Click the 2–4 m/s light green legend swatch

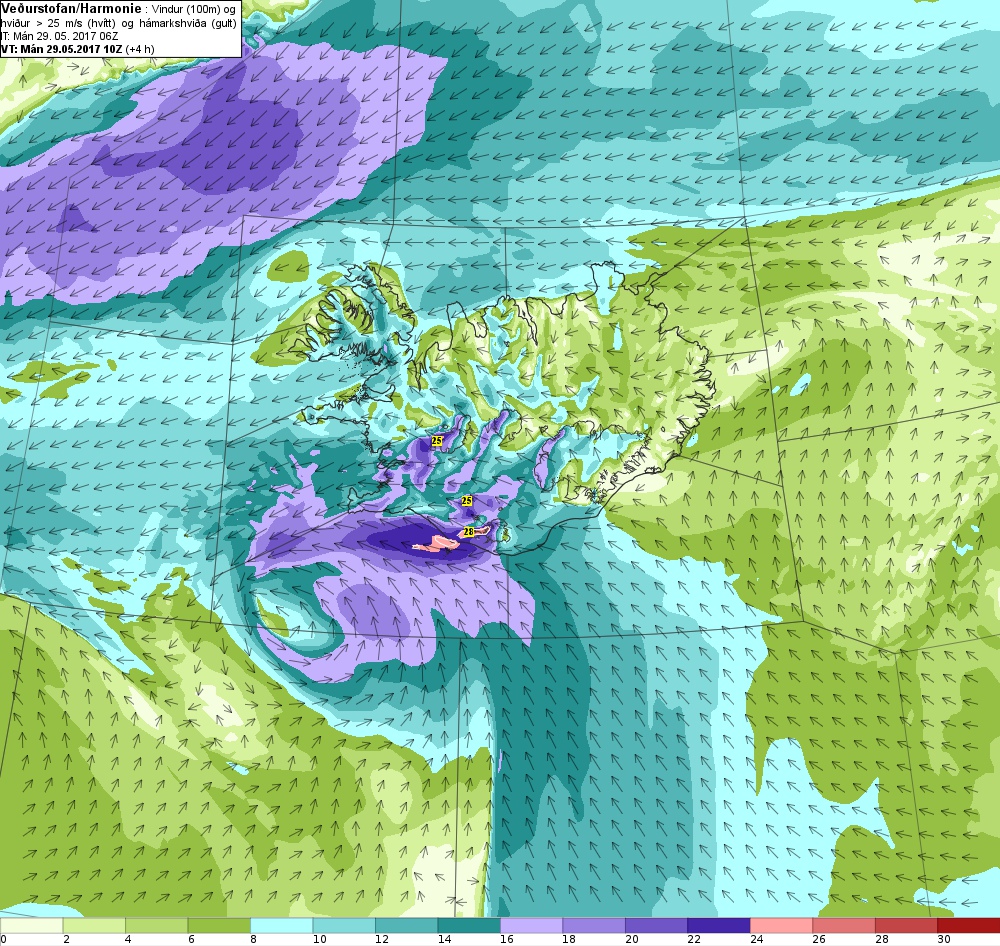pyautogui.click(x=94, y=925)
